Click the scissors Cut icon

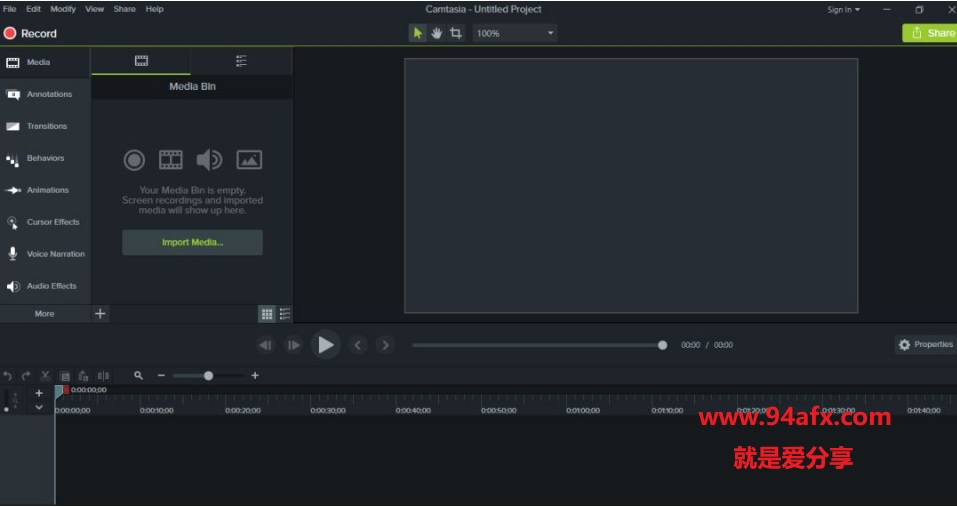click(x=45, y=376)
